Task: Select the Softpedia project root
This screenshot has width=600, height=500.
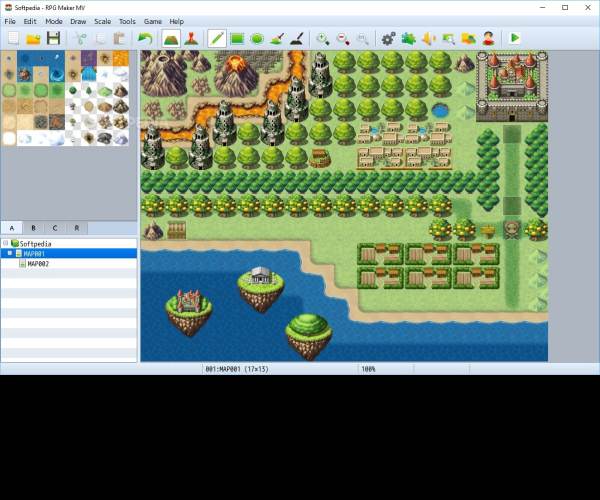Action: tap(35, 244)
